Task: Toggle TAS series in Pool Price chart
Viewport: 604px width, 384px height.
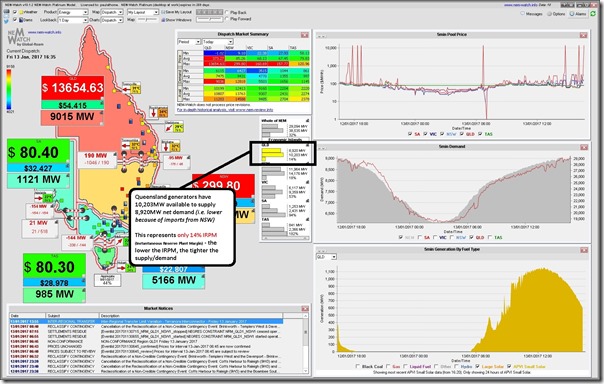Action: pyautogui.click(x=480, y=134)
